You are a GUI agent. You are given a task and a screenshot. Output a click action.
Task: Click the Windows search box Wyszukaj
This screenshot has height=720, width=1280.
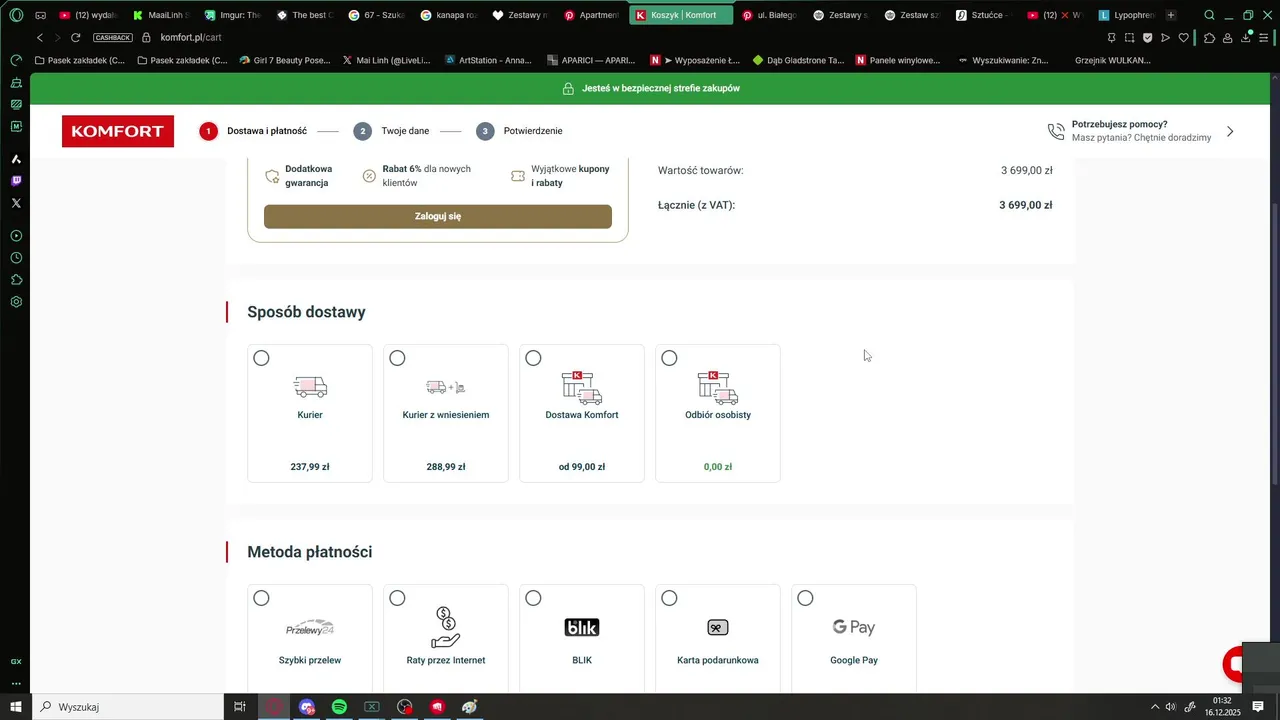[128, 707]
